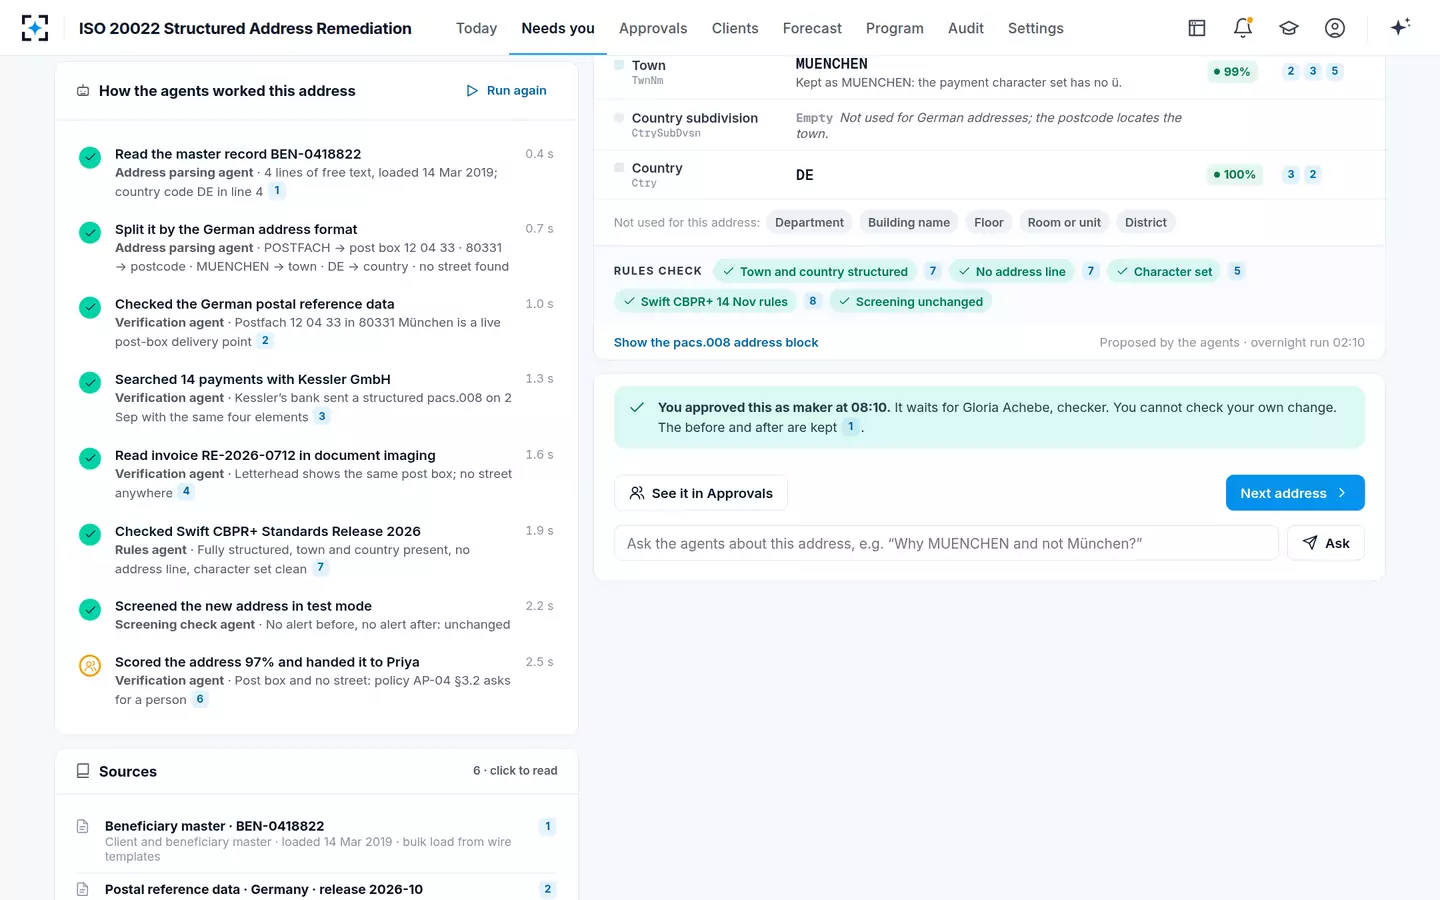Go to the Clients tab
The image size is (1440, 900).
point(735,28)
